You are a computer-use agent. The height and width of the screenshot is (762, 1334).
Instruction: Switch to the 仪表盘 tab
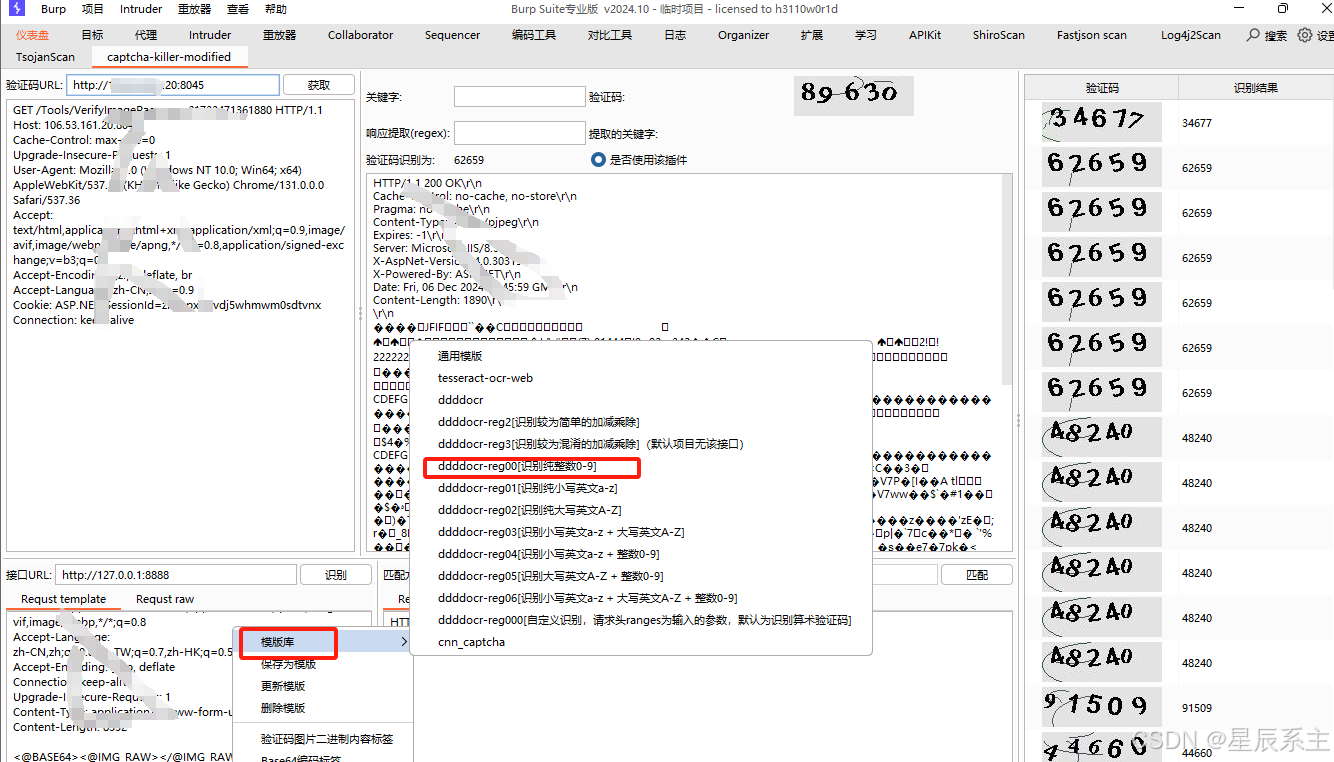(x=32, y=35)
